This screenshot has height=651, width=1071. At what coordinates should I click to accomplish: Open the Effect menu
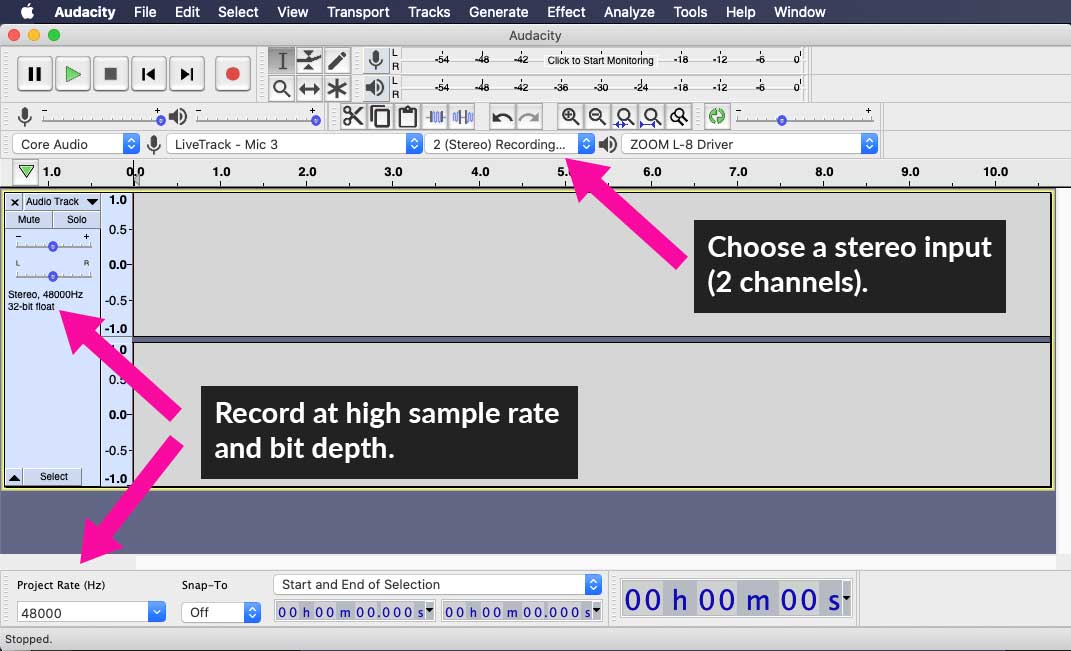click(566, 12)
